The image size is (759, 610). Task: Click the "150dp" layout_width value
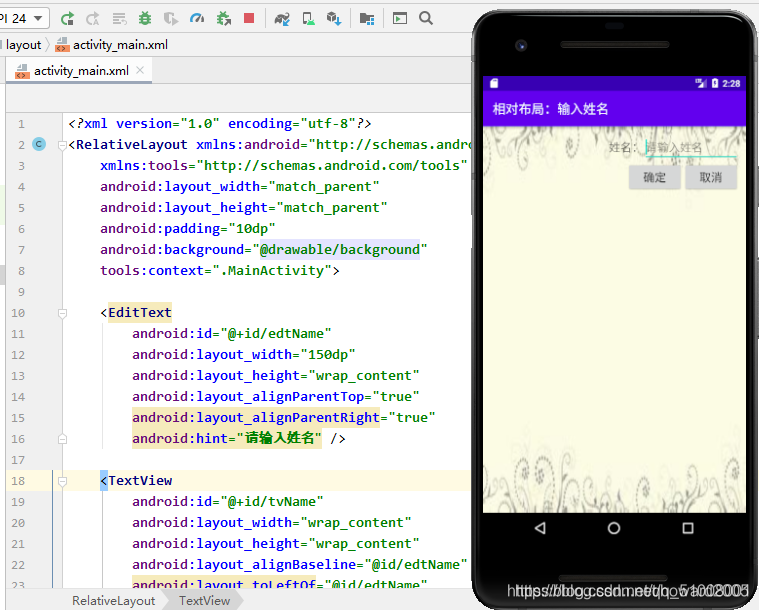click(x=328, y=354)
